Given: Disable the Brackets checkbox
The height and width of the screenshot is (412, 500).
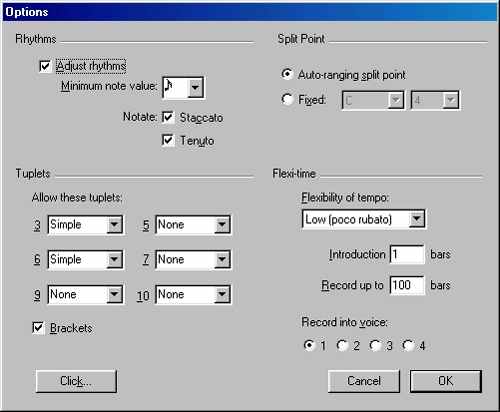Looking at the screenshot, I should [38, 328].
